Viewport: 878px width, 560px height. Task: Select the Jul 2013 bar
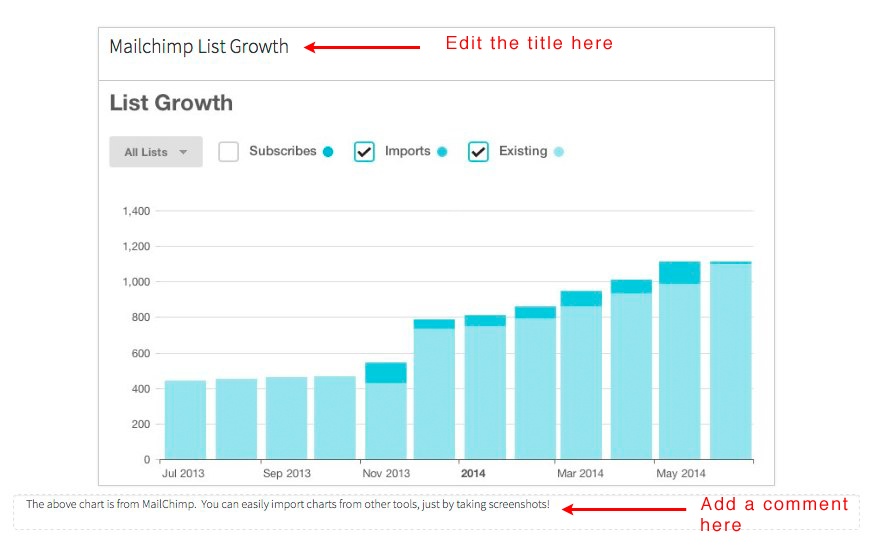(x=185, y=420)
